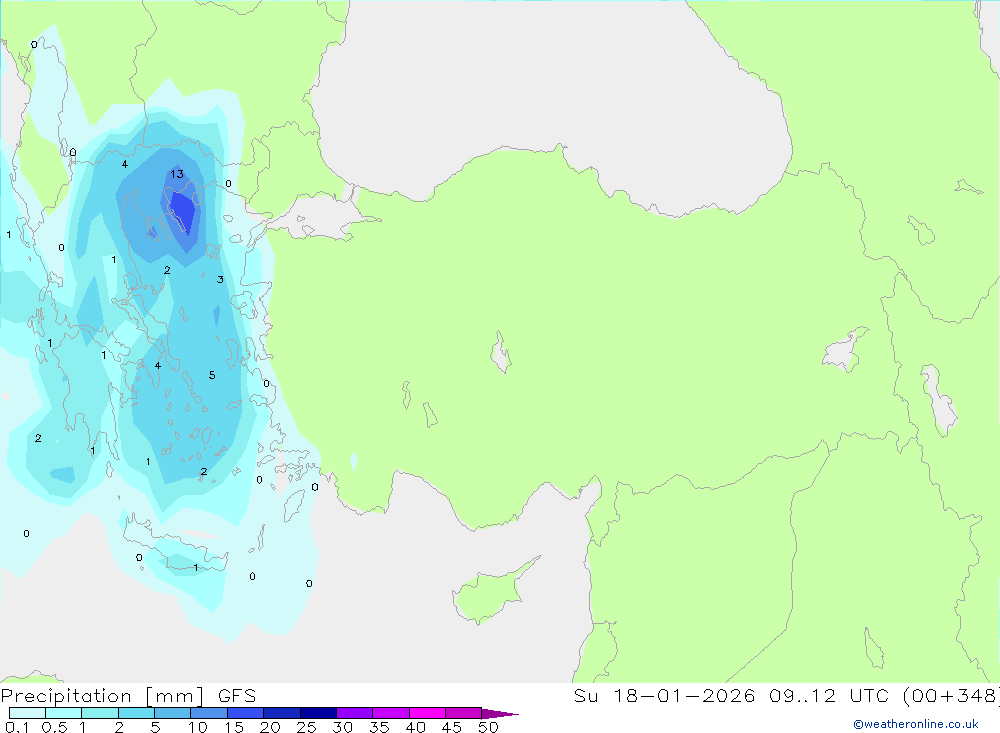
Task: Click the 10–15 mm blue legend swatch
Action: pyautogui.click(x=209, y=713)
